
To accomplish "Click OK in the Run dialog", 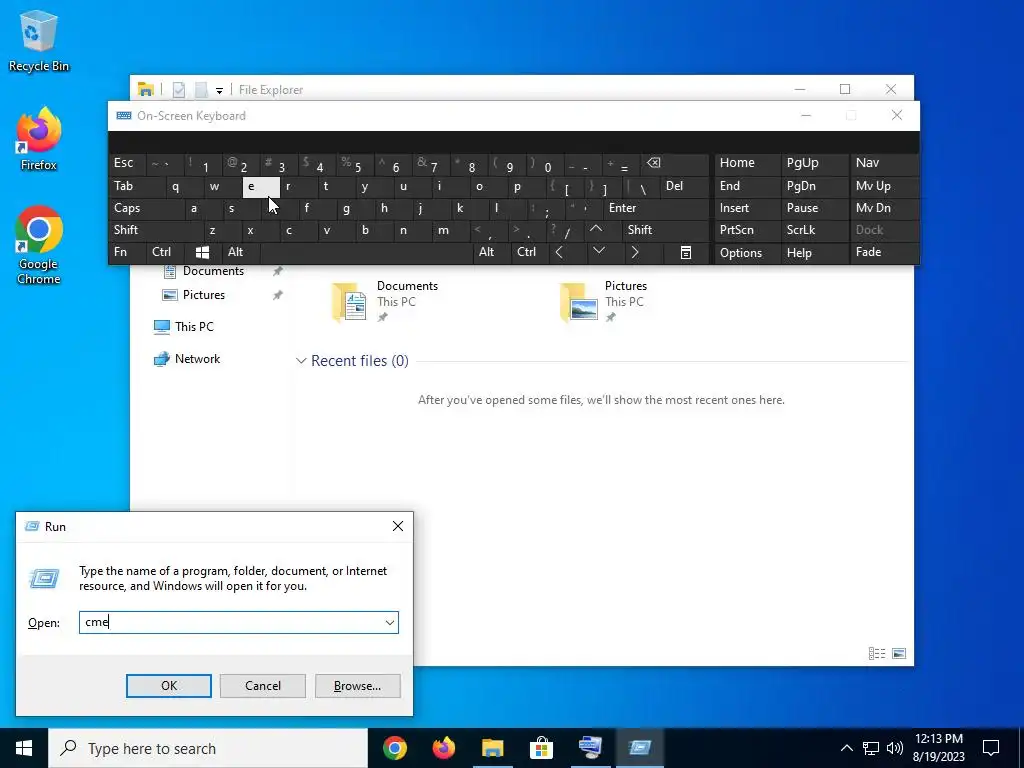I will coord(168,686).
